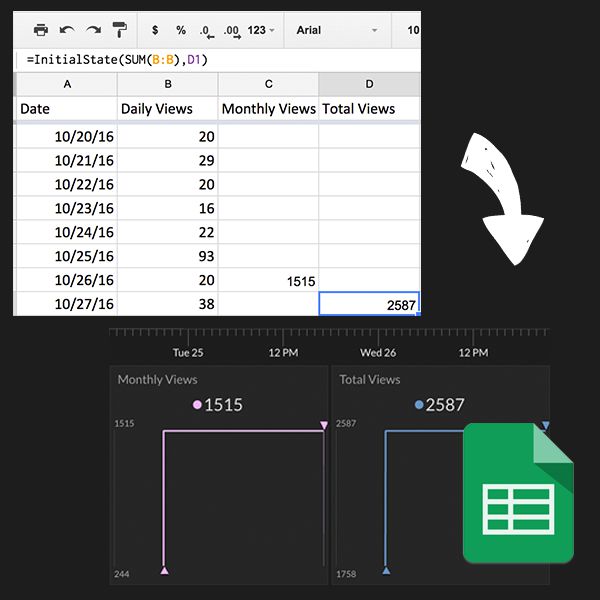Select the cell containing 10/24/16

(x=66, y=232)
